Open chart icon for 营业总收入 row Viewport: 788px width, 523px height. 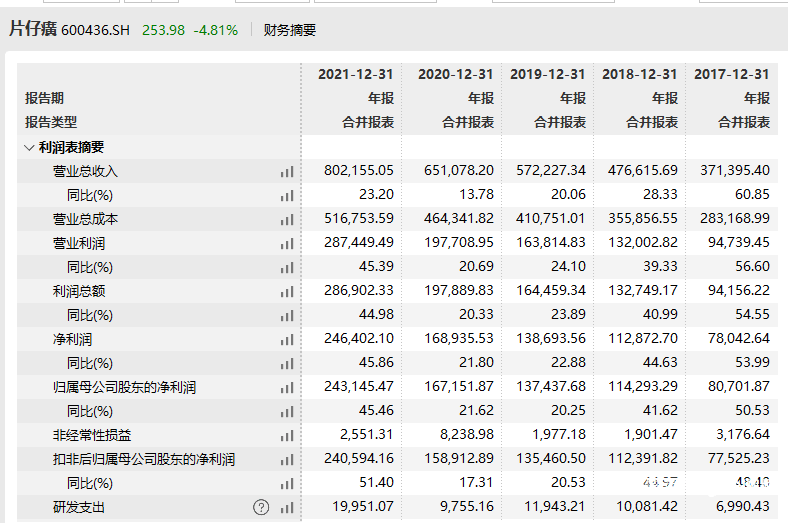[x=287, y=172]
